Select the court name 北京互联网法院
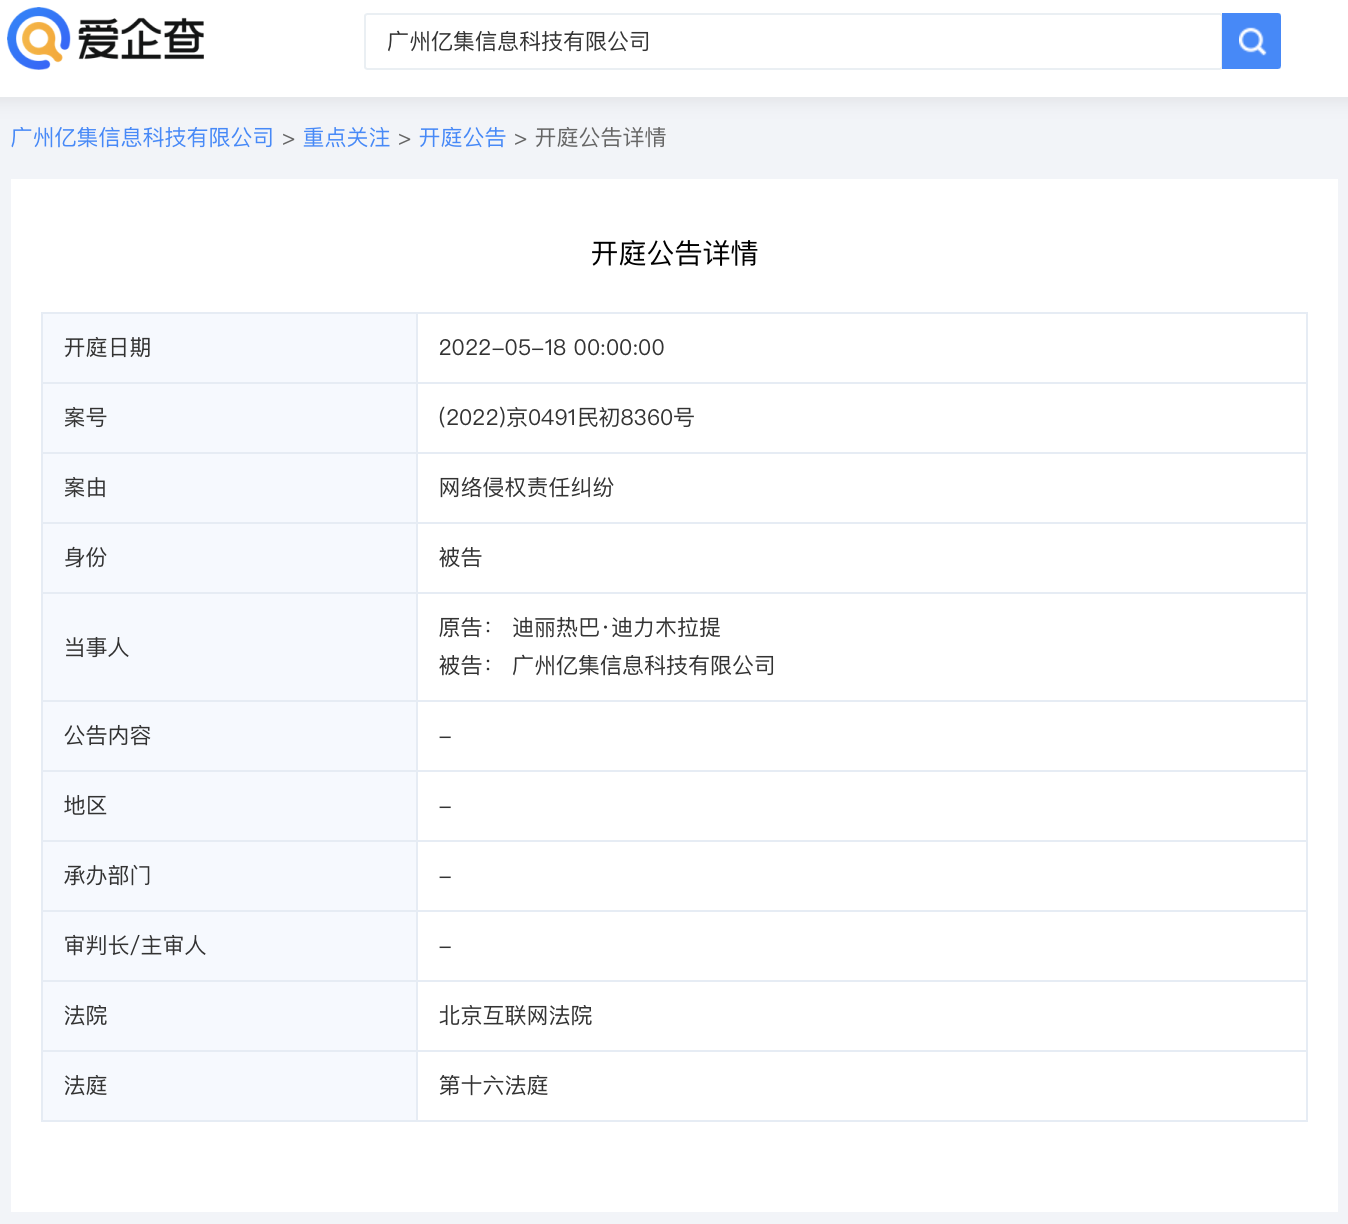The height and width of the screenshot is (1224, 1348). 515,1016
